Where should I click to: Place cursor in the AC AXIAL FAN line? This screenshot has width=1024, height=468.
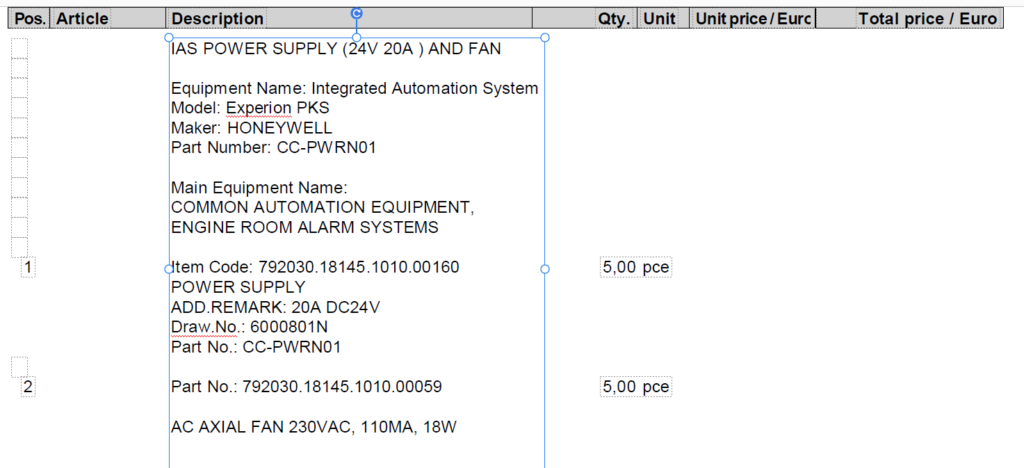(x=313, y=428)
